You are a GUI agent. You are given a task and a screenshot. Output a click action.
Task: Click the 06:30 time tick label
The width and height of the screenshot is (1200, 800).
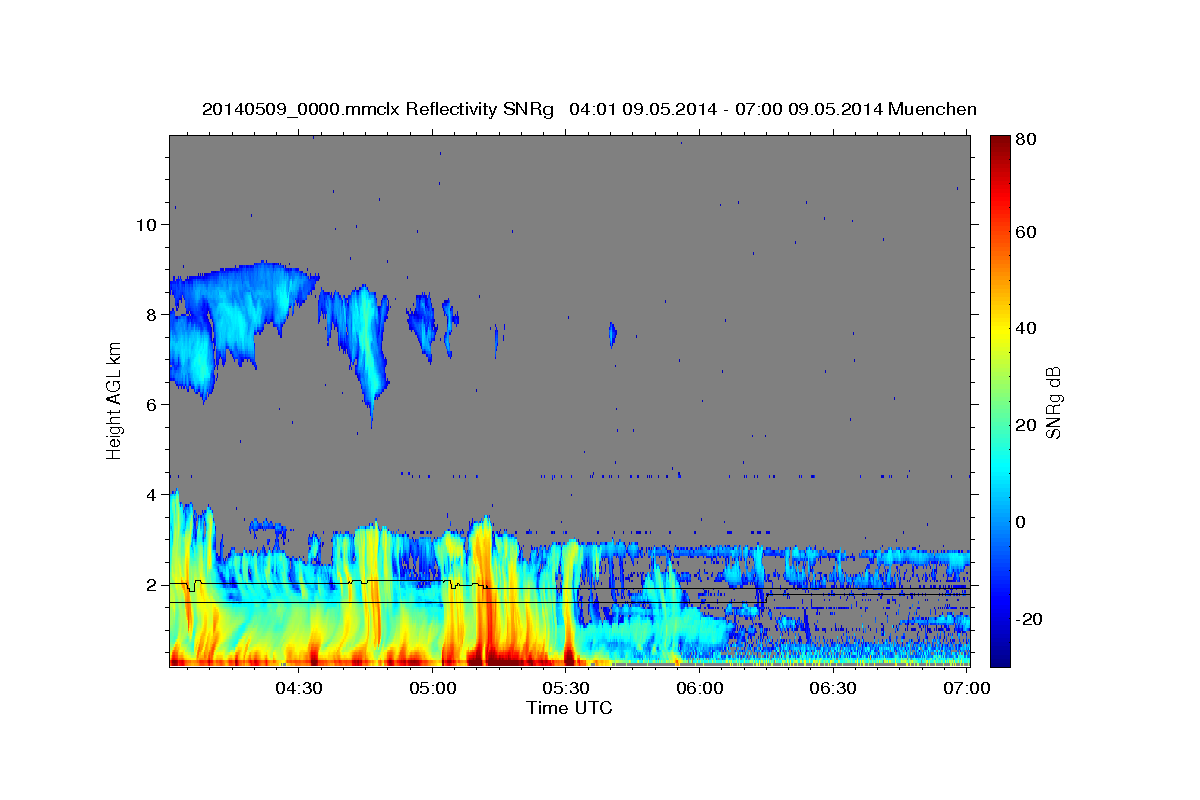833,688
